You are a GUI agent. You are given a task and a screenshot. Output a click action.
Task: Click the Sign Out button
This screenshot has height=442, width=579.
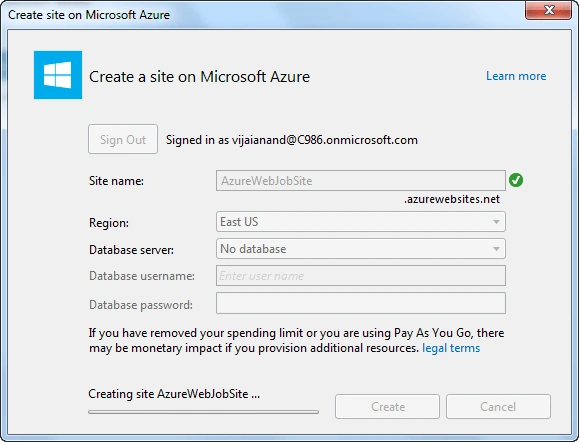pyautogui.click(x=123, y=139)
